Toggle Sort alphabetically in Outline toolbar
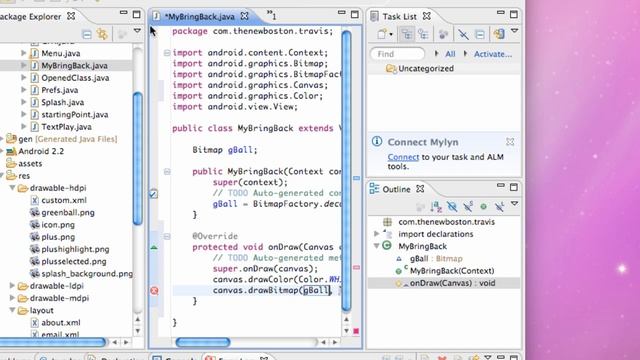The image size is (640, 360). point(436,207)
